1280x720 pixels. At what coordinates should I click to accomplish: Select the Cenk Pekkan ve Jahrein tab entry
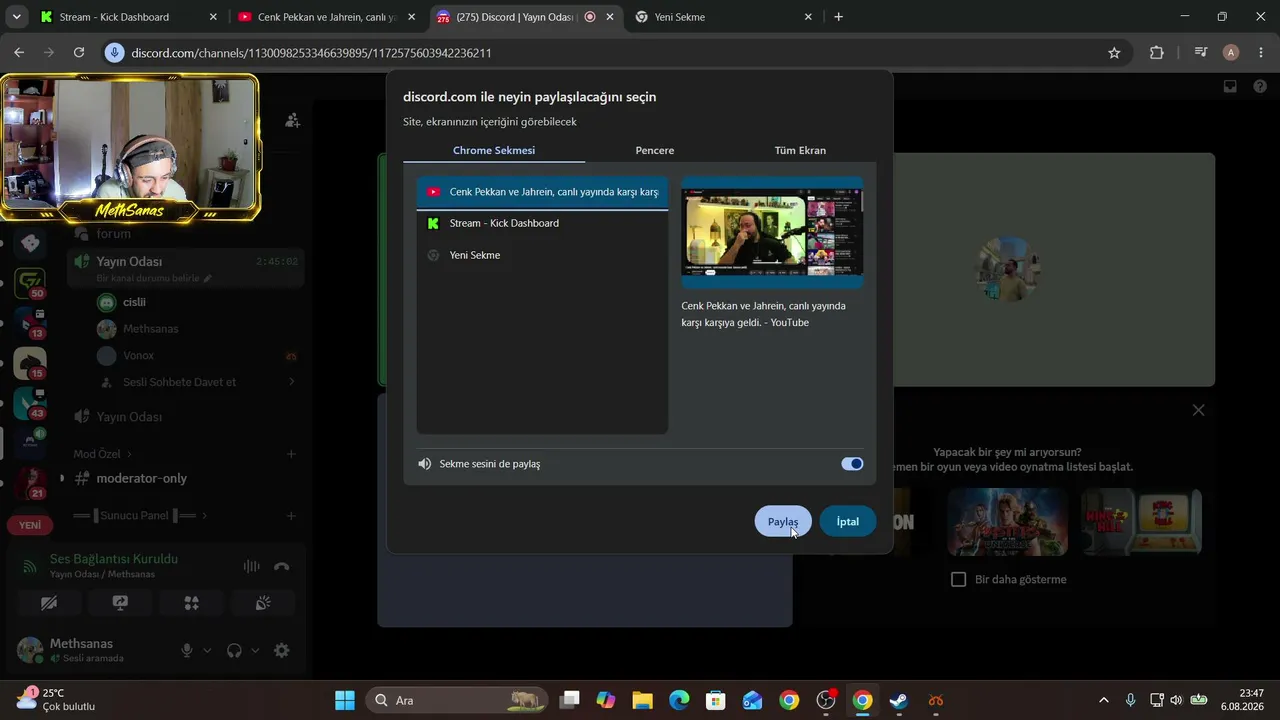[x=542, y=192]
